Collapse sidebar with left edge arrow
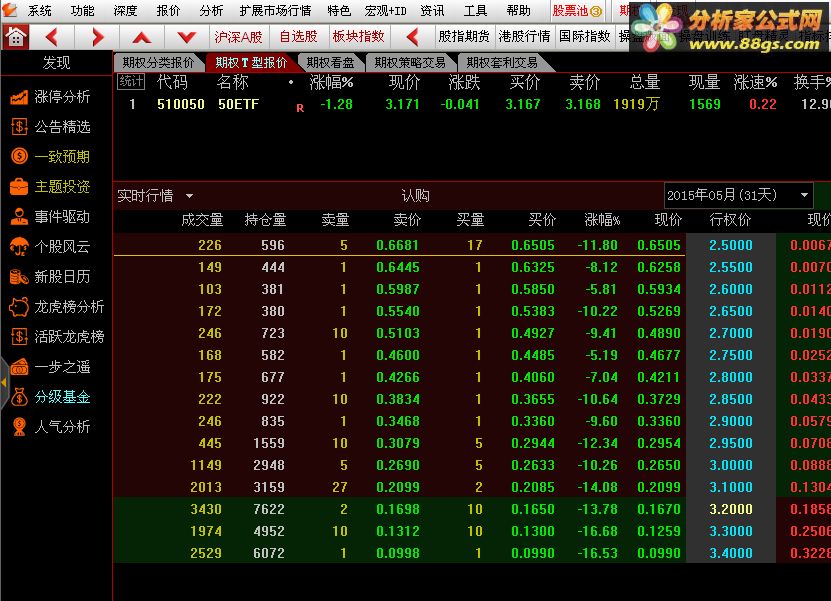 point(4,382)
